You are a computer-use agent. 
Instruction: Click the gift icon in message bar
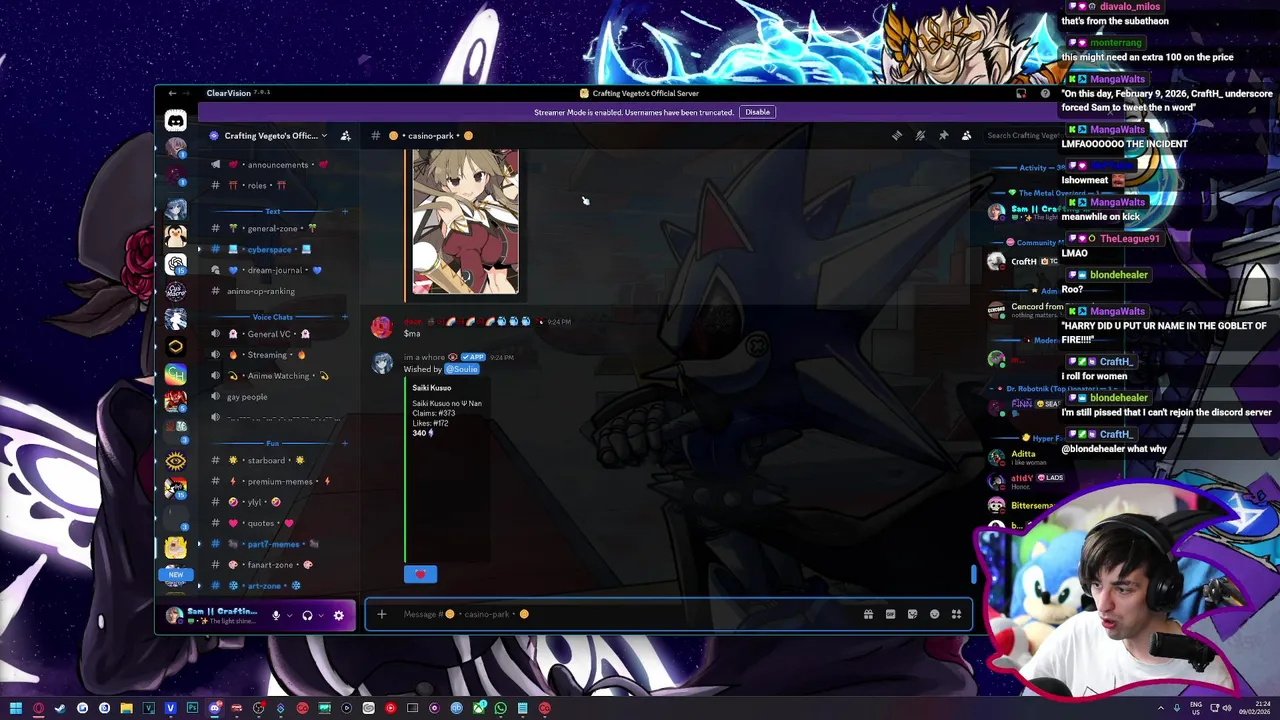[x=868, y=614]
